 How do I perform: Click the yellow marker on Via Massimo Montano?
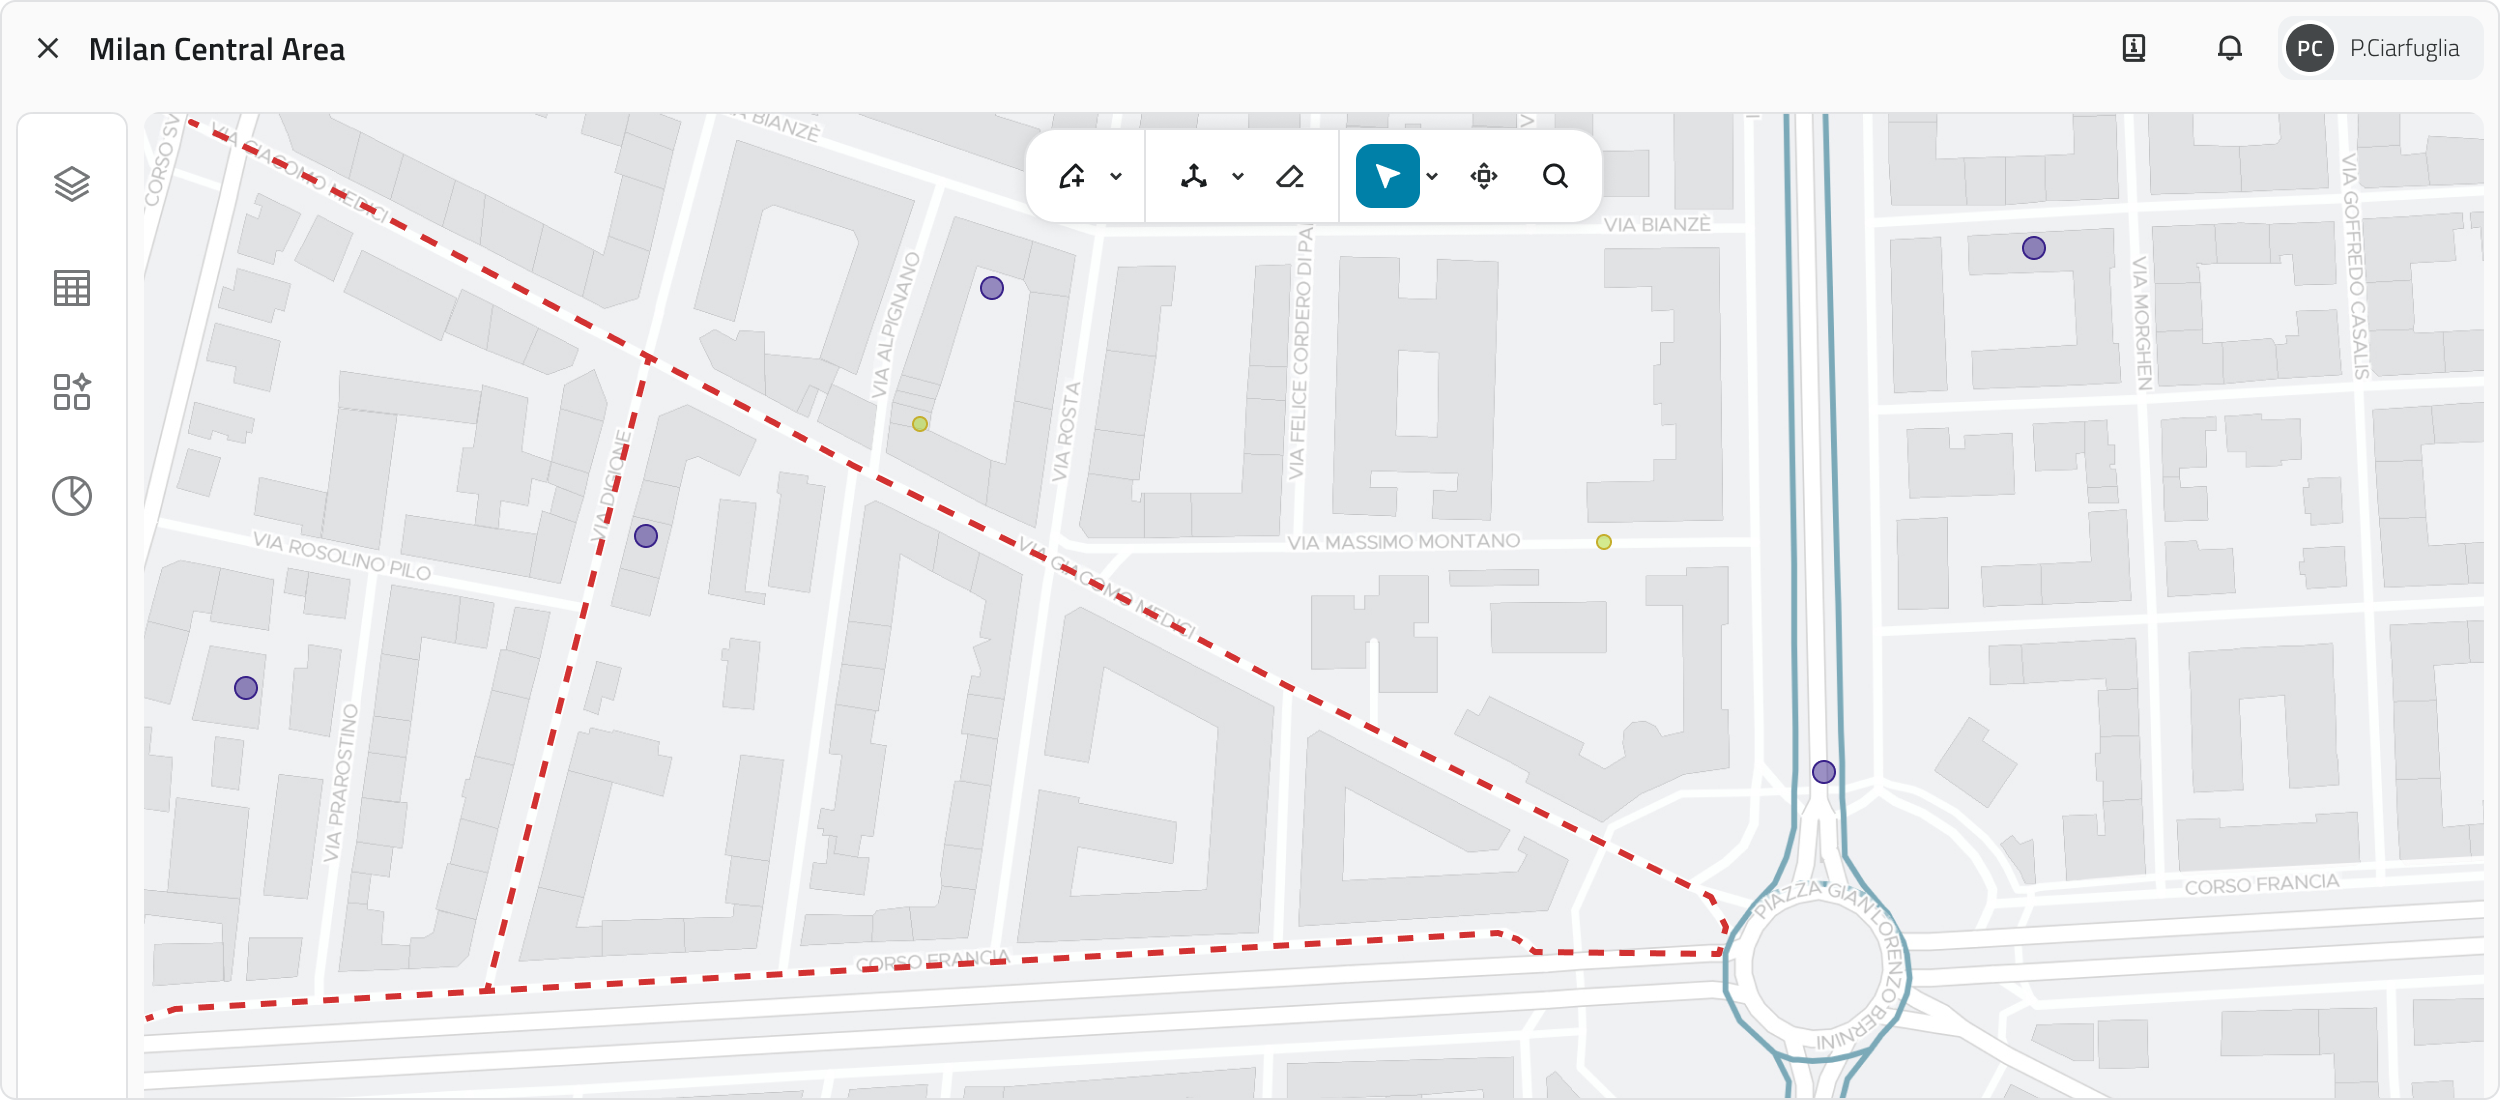click(1604, 542)
